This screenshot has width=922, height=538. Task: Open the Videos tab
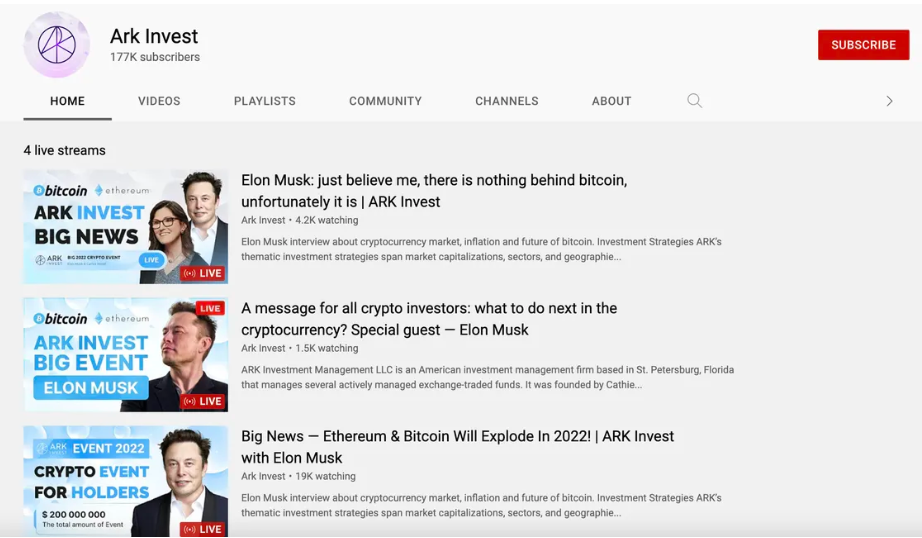[159, 101]
